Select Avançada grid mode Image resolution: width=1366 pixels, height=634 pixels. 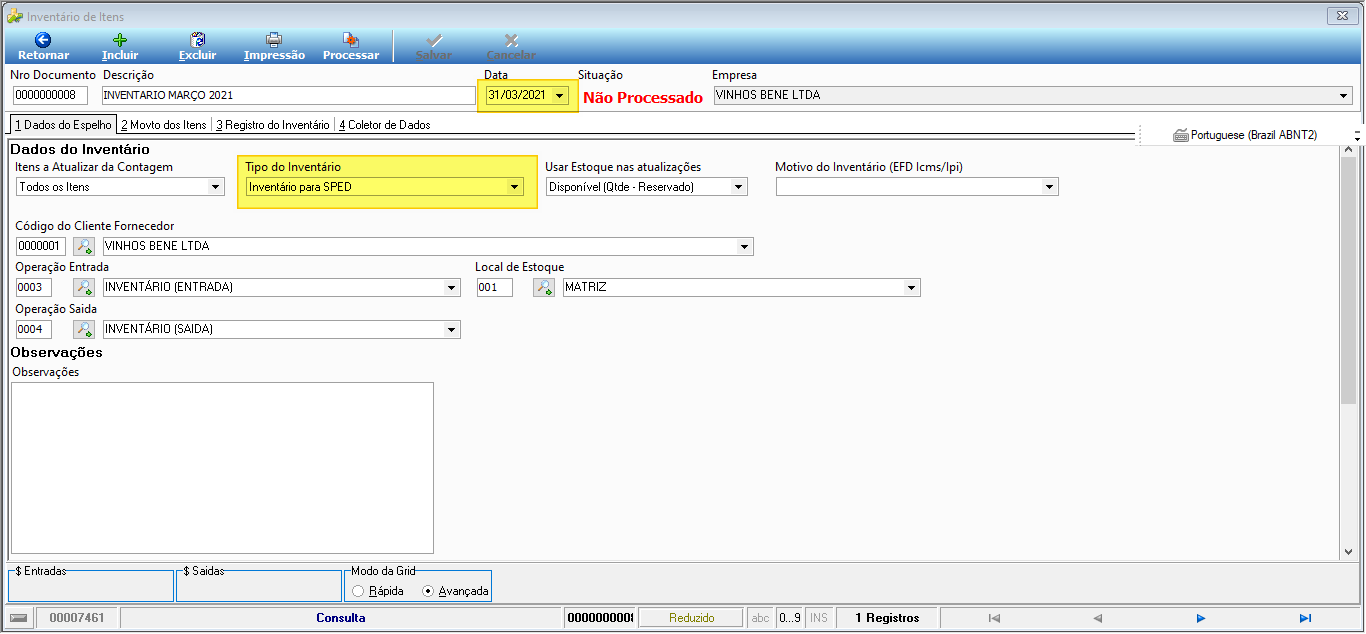point(429,591)
